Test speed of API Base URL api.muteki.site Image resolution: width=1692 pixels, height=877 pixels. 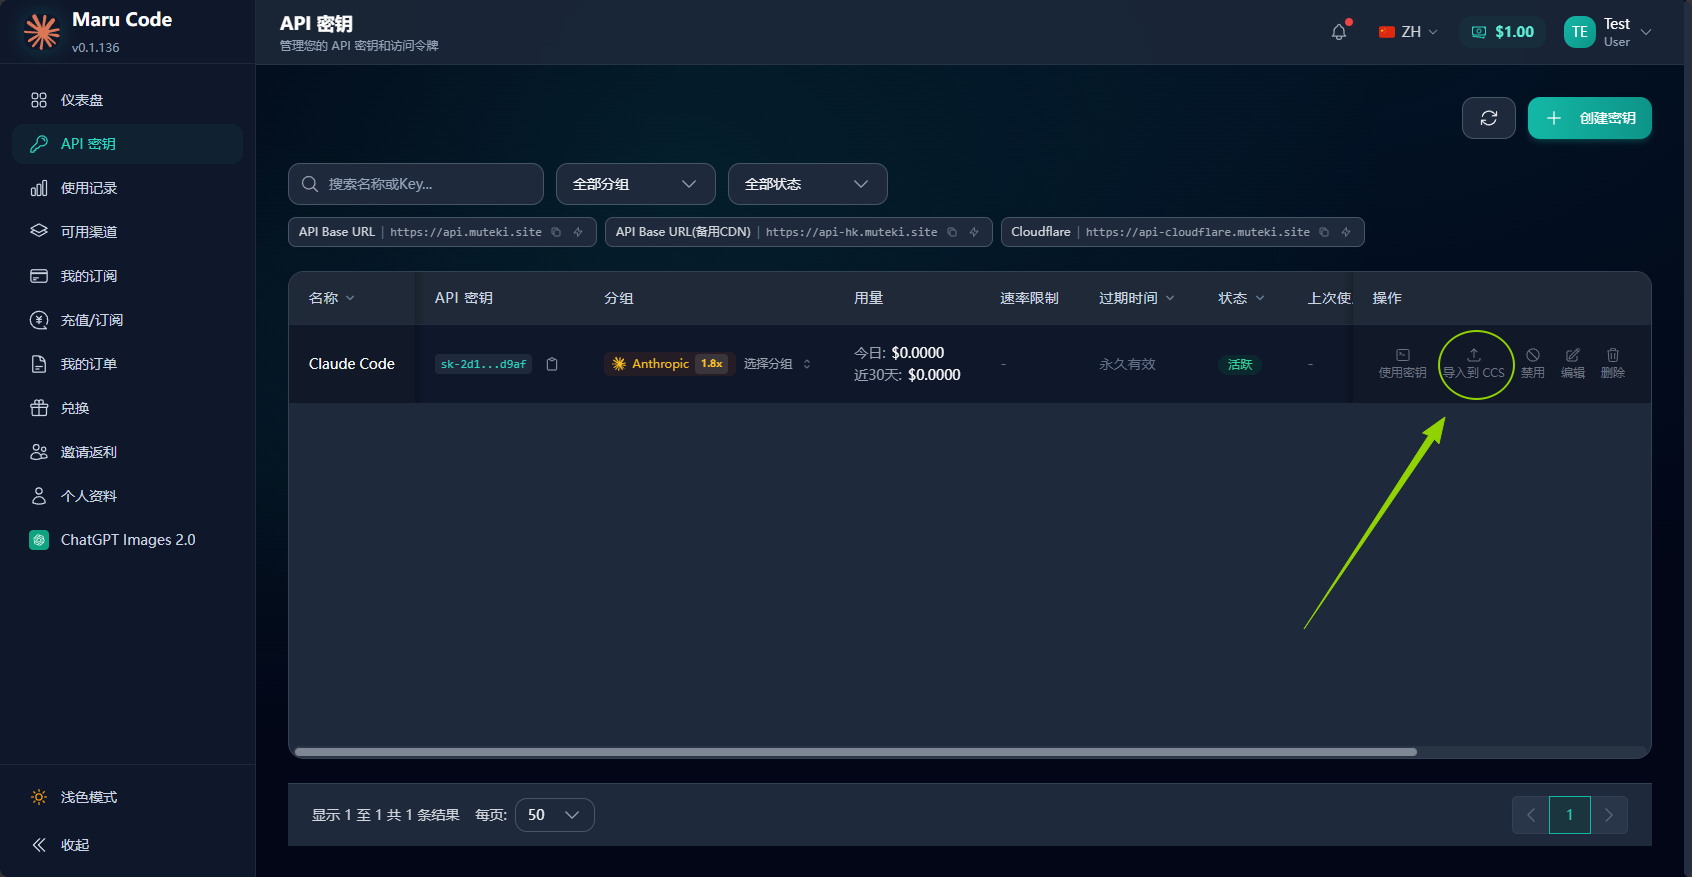[x=578, y=232]
